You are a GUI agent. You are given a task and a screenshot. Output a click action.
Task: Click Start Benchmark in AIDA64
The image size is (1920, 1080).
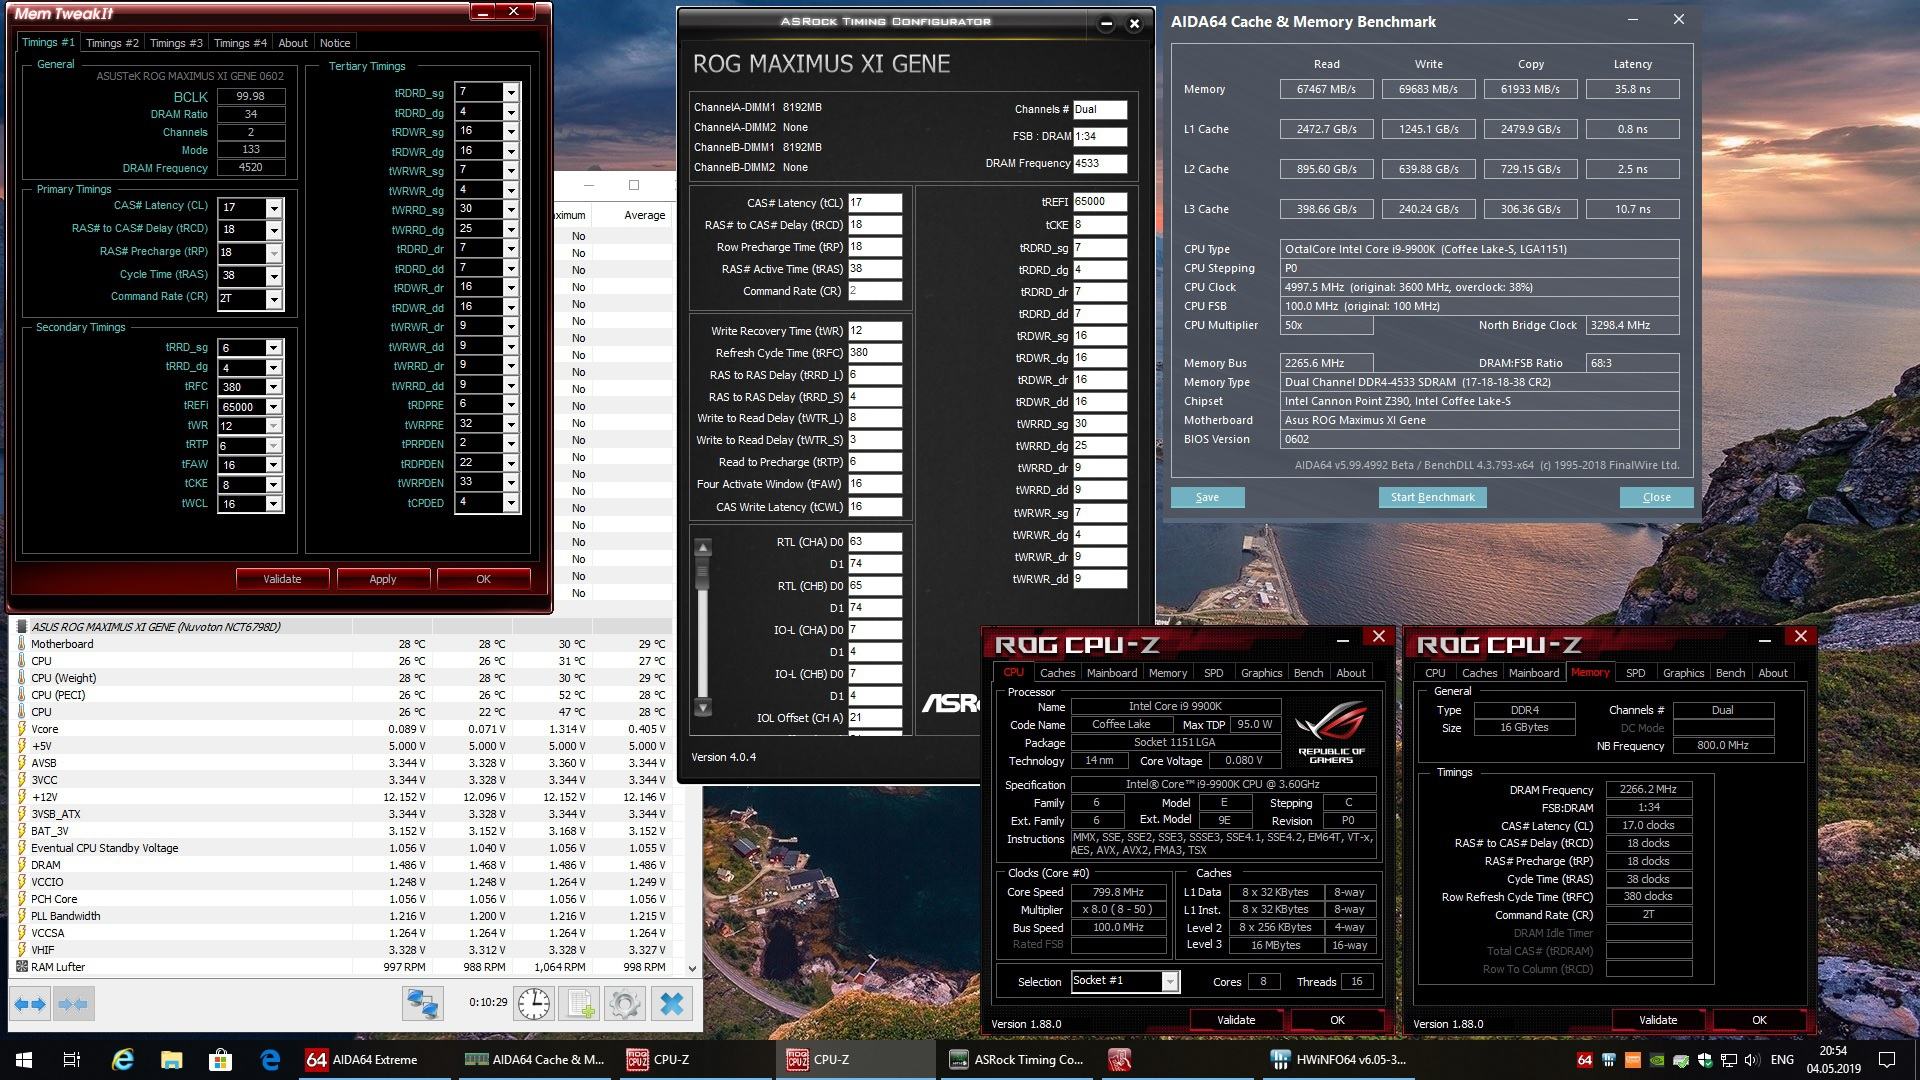[x=1432, y=497]
